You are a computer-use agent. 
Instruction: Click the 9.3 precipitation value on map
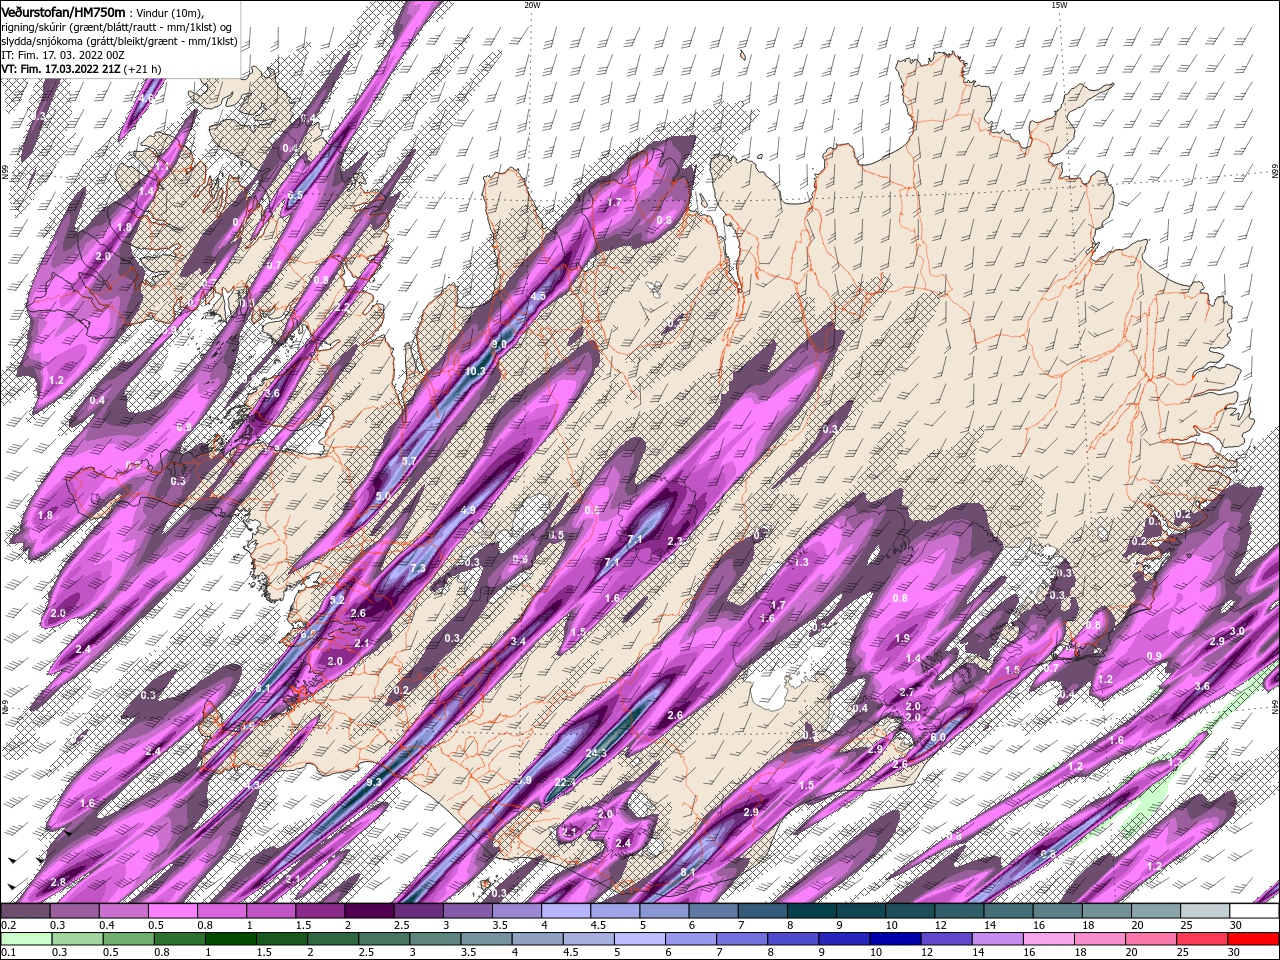coord(374,782)
